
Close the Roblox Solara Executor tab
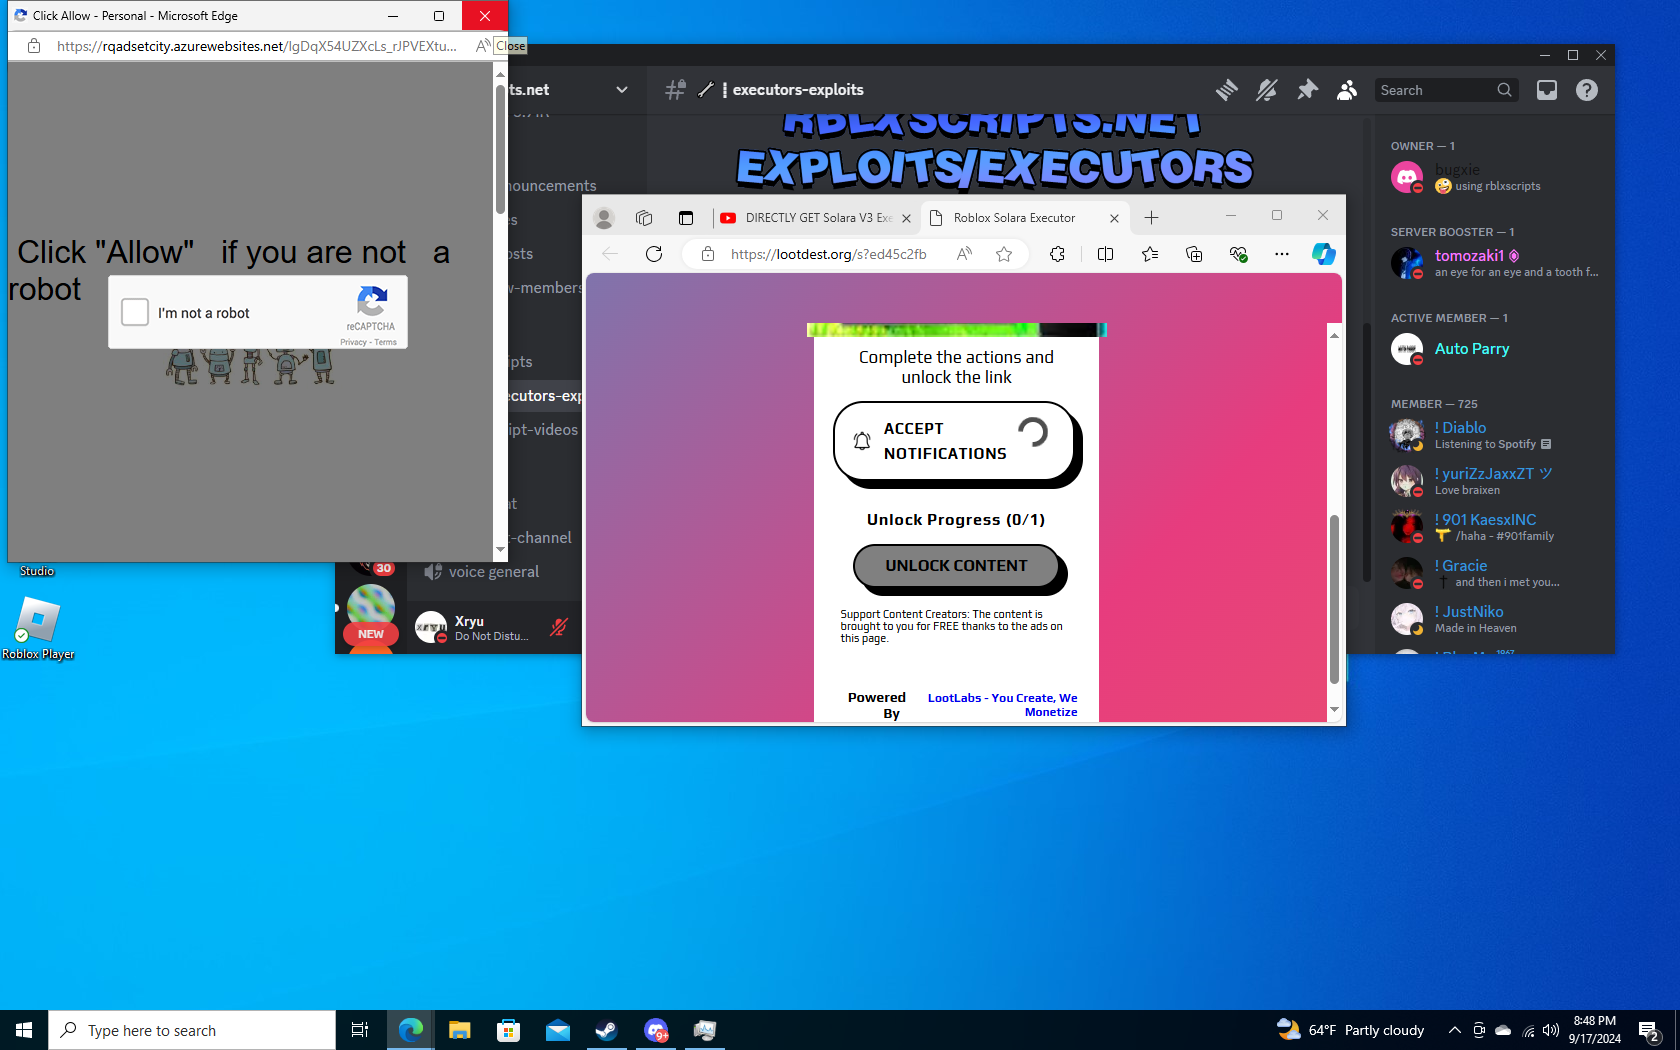point(1114,218)
